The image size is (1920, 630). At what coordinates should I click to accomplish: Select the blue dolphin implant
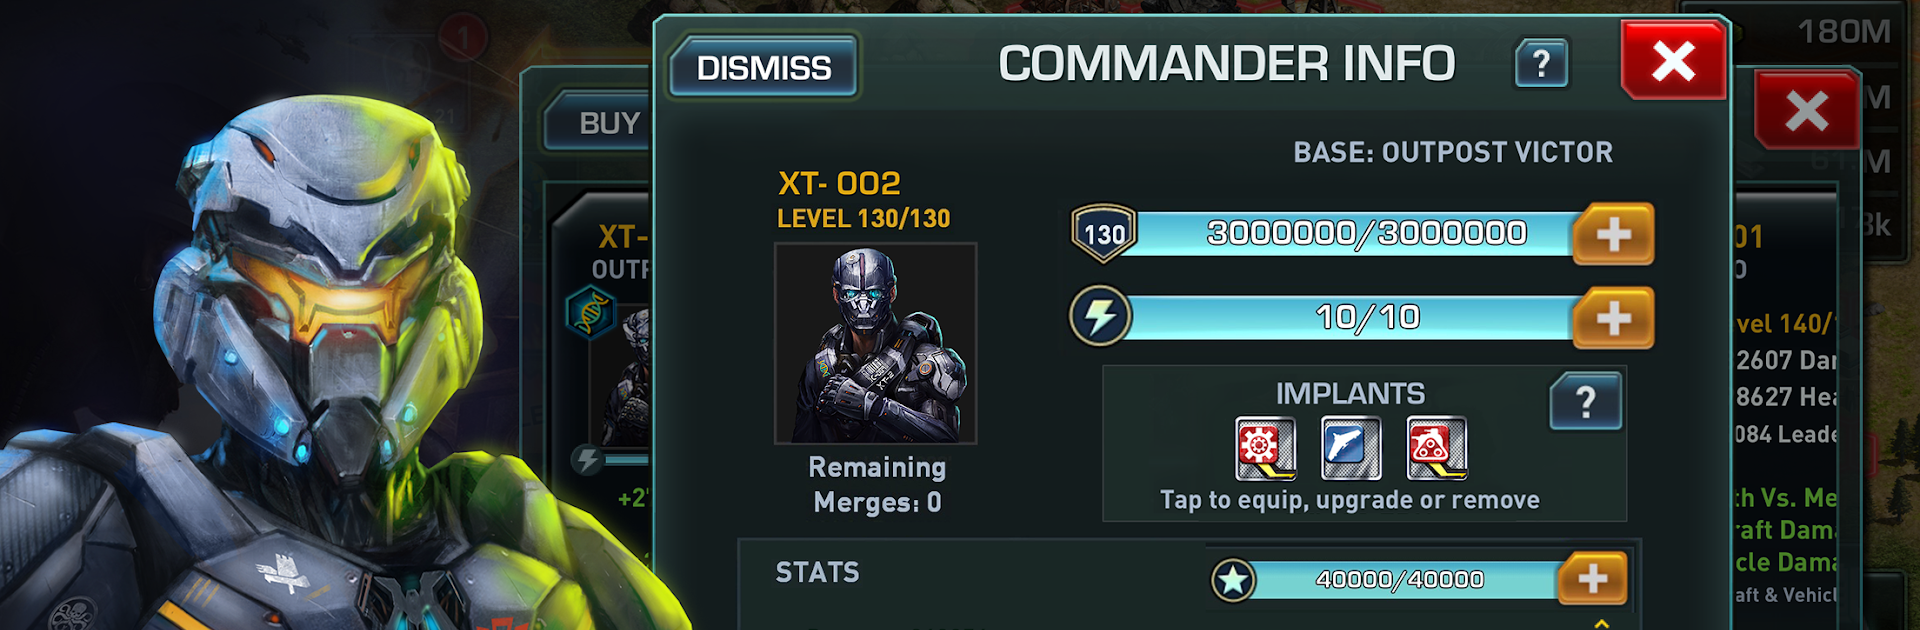point(1351,448)
